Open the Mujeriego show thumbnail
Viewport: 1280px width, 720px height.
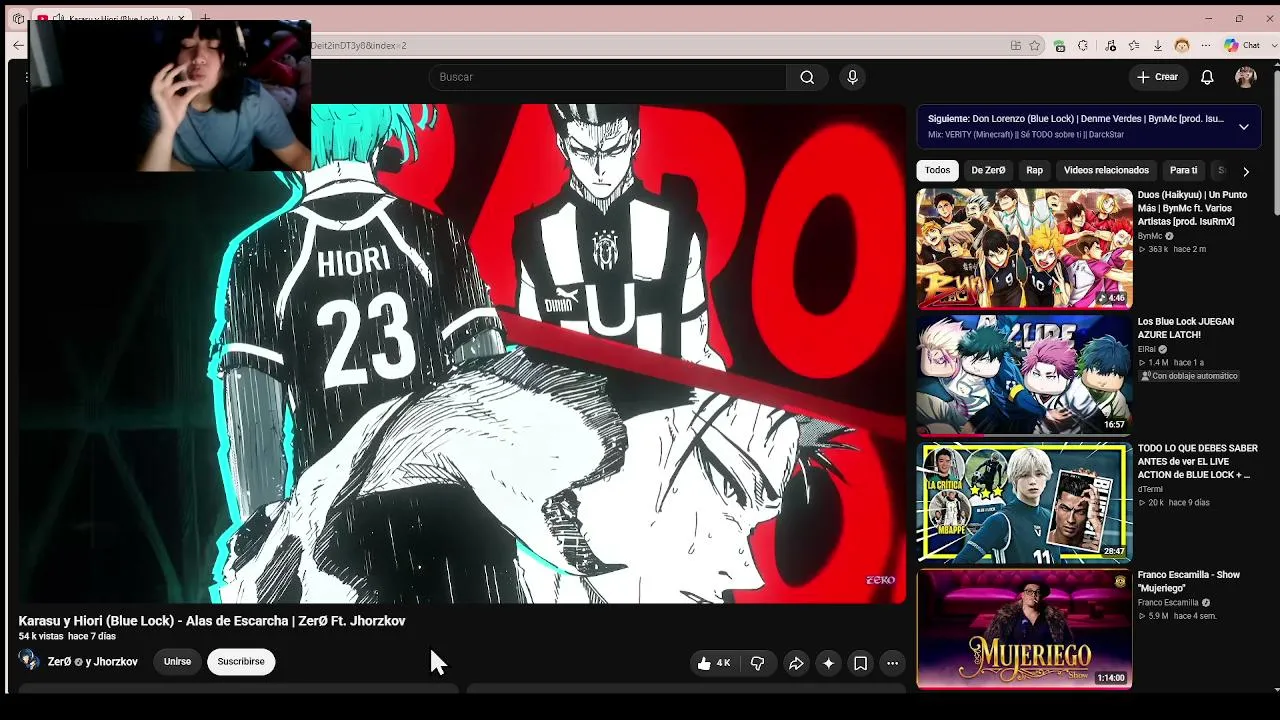pos(1024,629)
